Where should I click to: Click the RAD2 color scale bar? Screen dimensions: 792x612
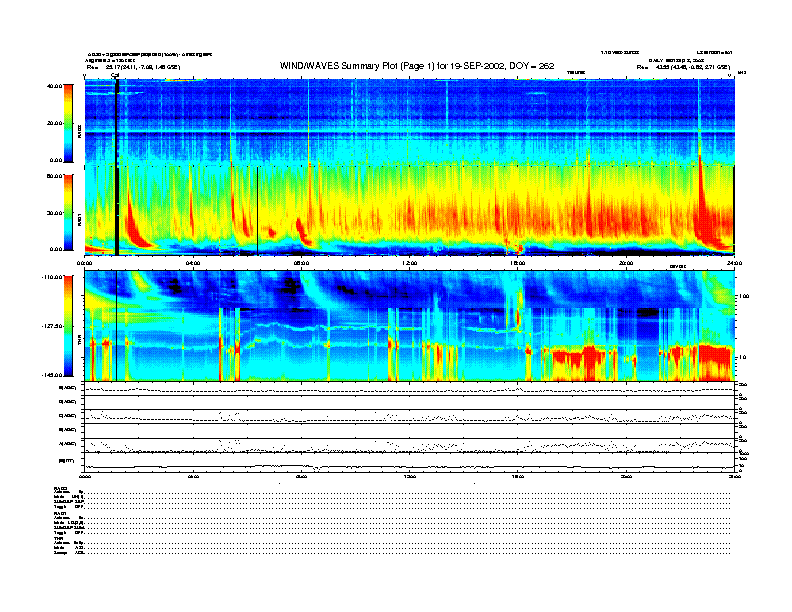tap(68, 123)
